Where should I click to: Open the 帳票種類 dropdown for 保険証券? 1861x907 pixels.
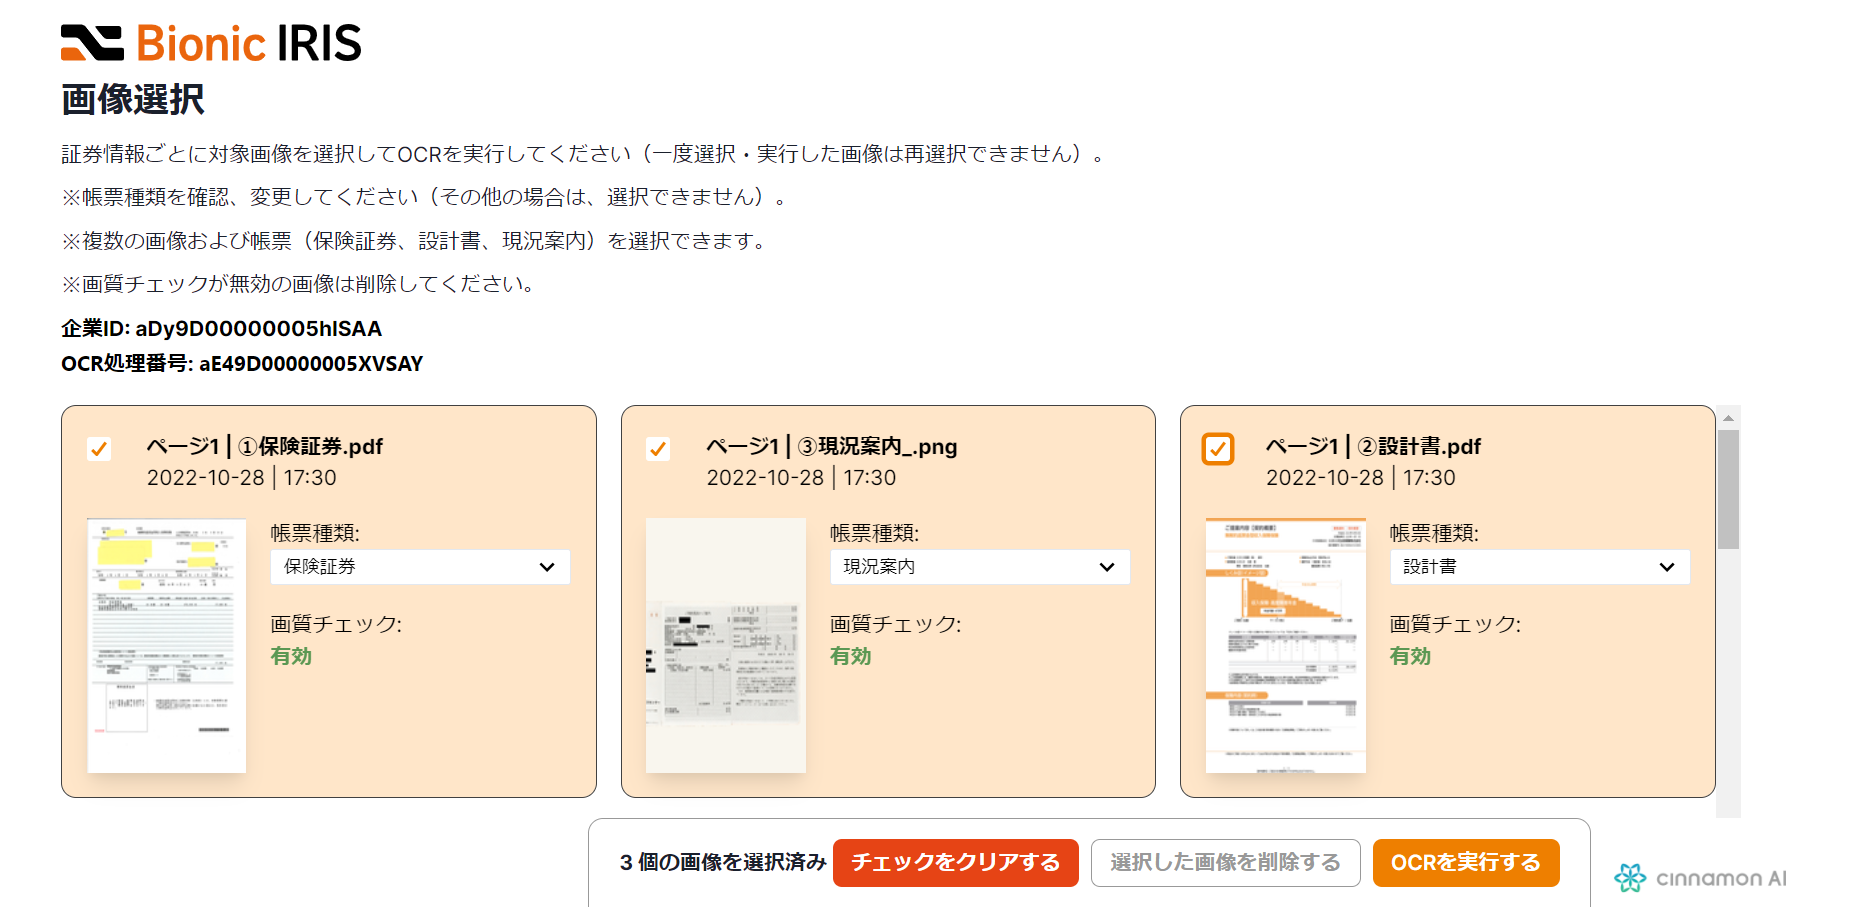coord(420,567)
